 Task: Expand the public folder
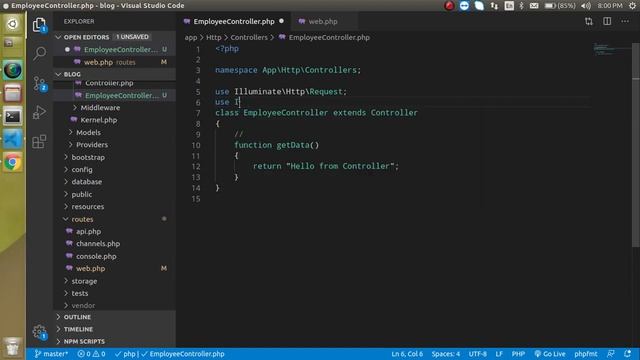[82, 194]
